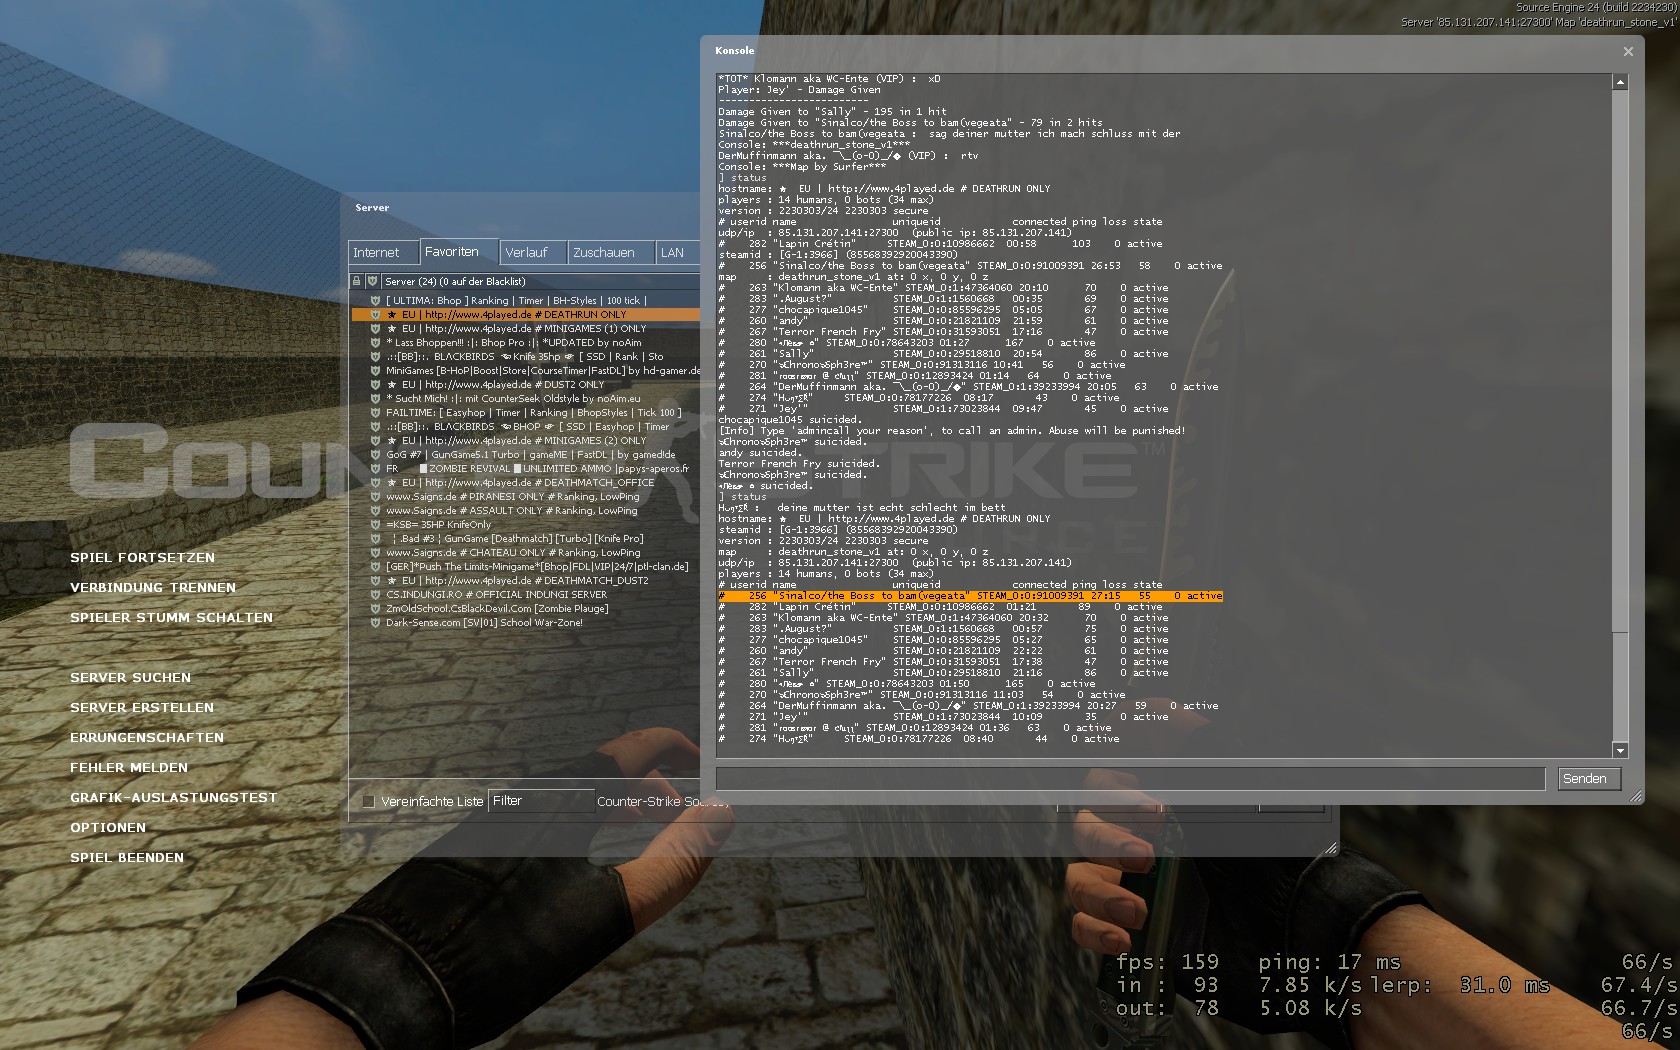Click the shield icon beside =KSB= 35HP KnifeOnly
Viewport: 1680px width, 1050px height.
(375, 524)
